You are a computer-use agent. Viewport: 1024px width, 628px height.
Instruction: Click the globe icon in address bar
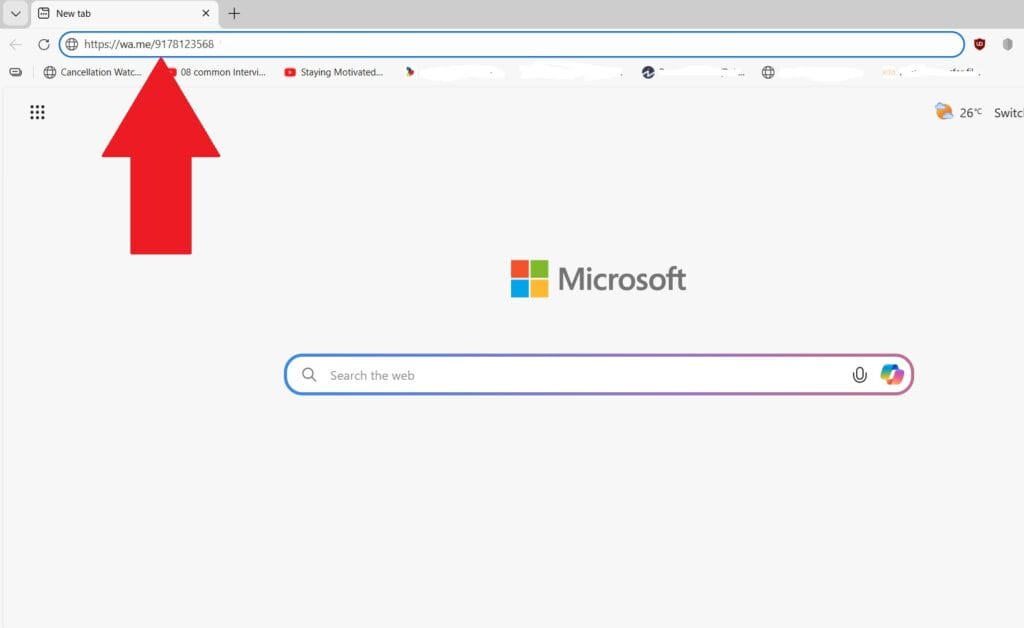point(72,44)
